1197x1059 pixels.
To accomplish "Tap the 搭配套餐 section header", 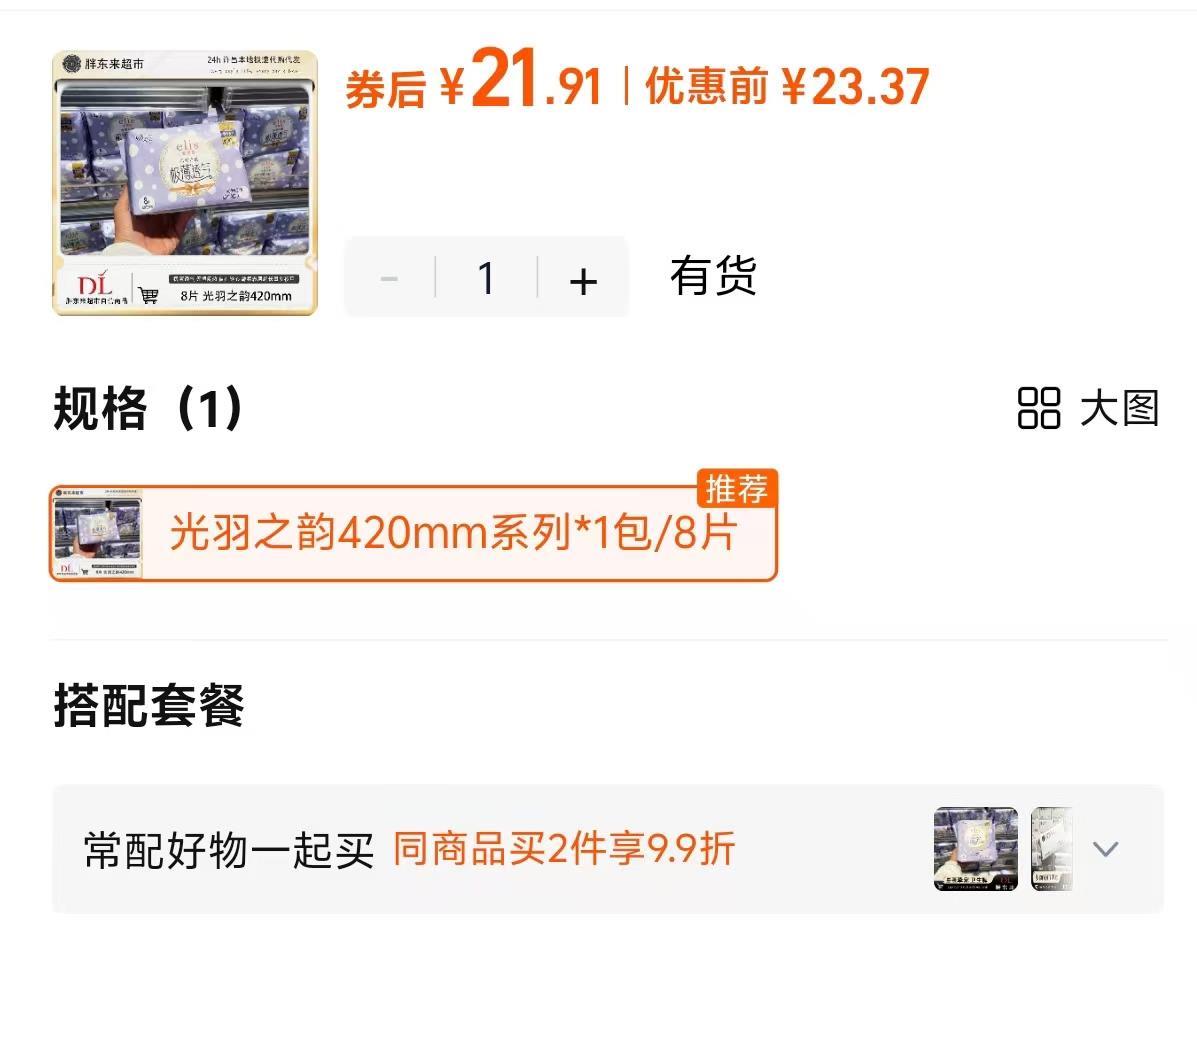I will point(149,705).
